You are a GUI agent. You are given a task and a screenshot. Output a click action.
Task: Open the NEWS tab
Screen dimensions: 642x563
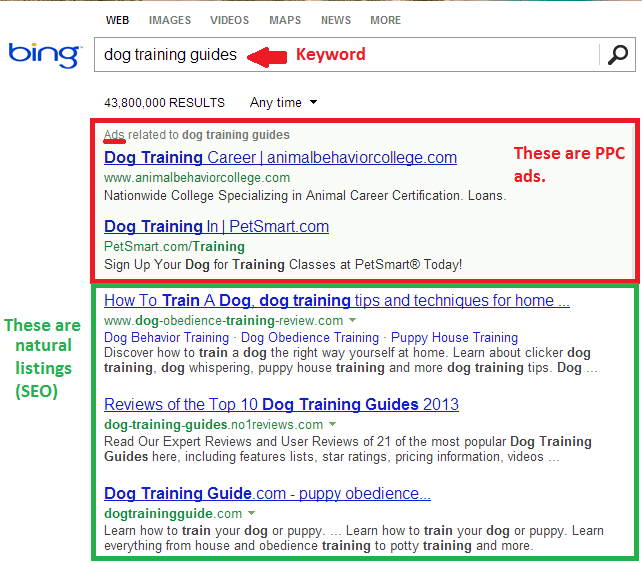[x=336, y=20]
